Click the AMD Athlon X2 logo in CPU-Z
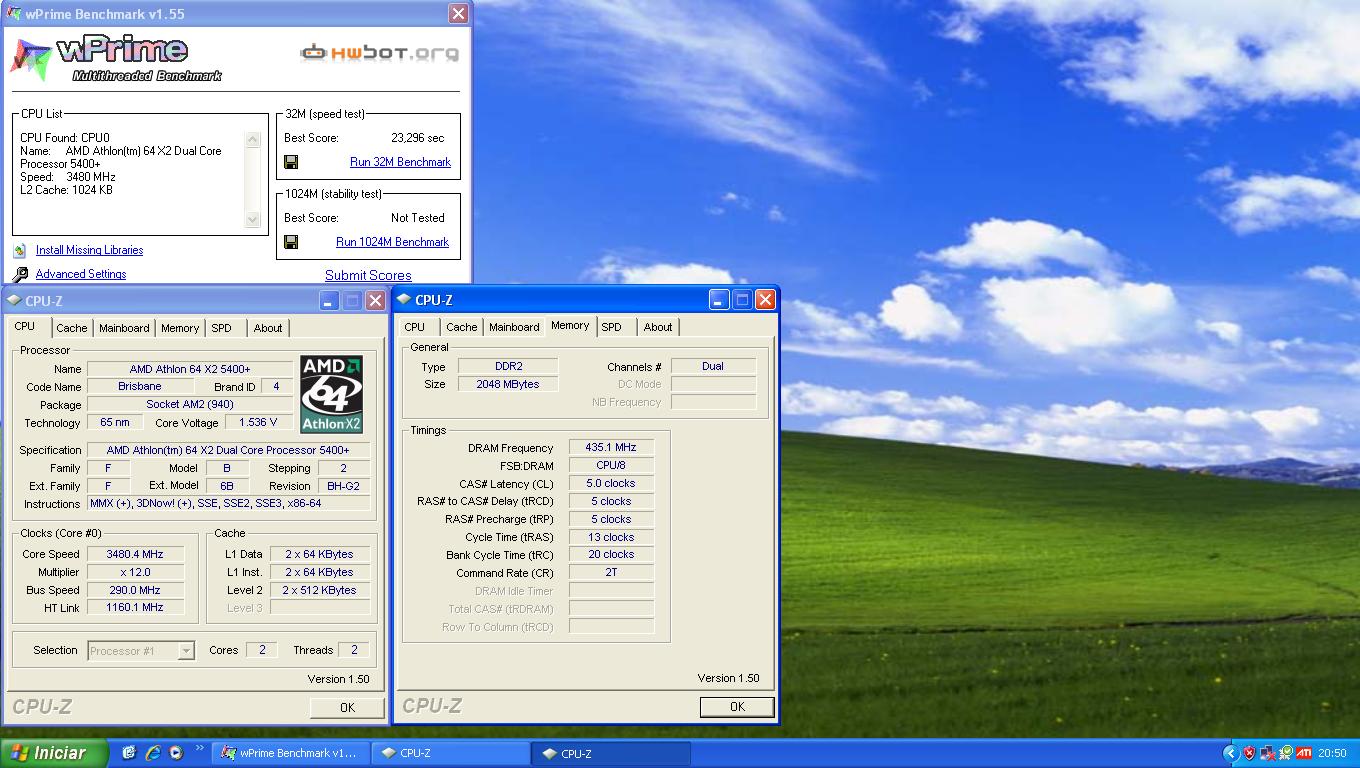Image resolution: width=1360 pixels, height=768 pixels. point(331,394)
